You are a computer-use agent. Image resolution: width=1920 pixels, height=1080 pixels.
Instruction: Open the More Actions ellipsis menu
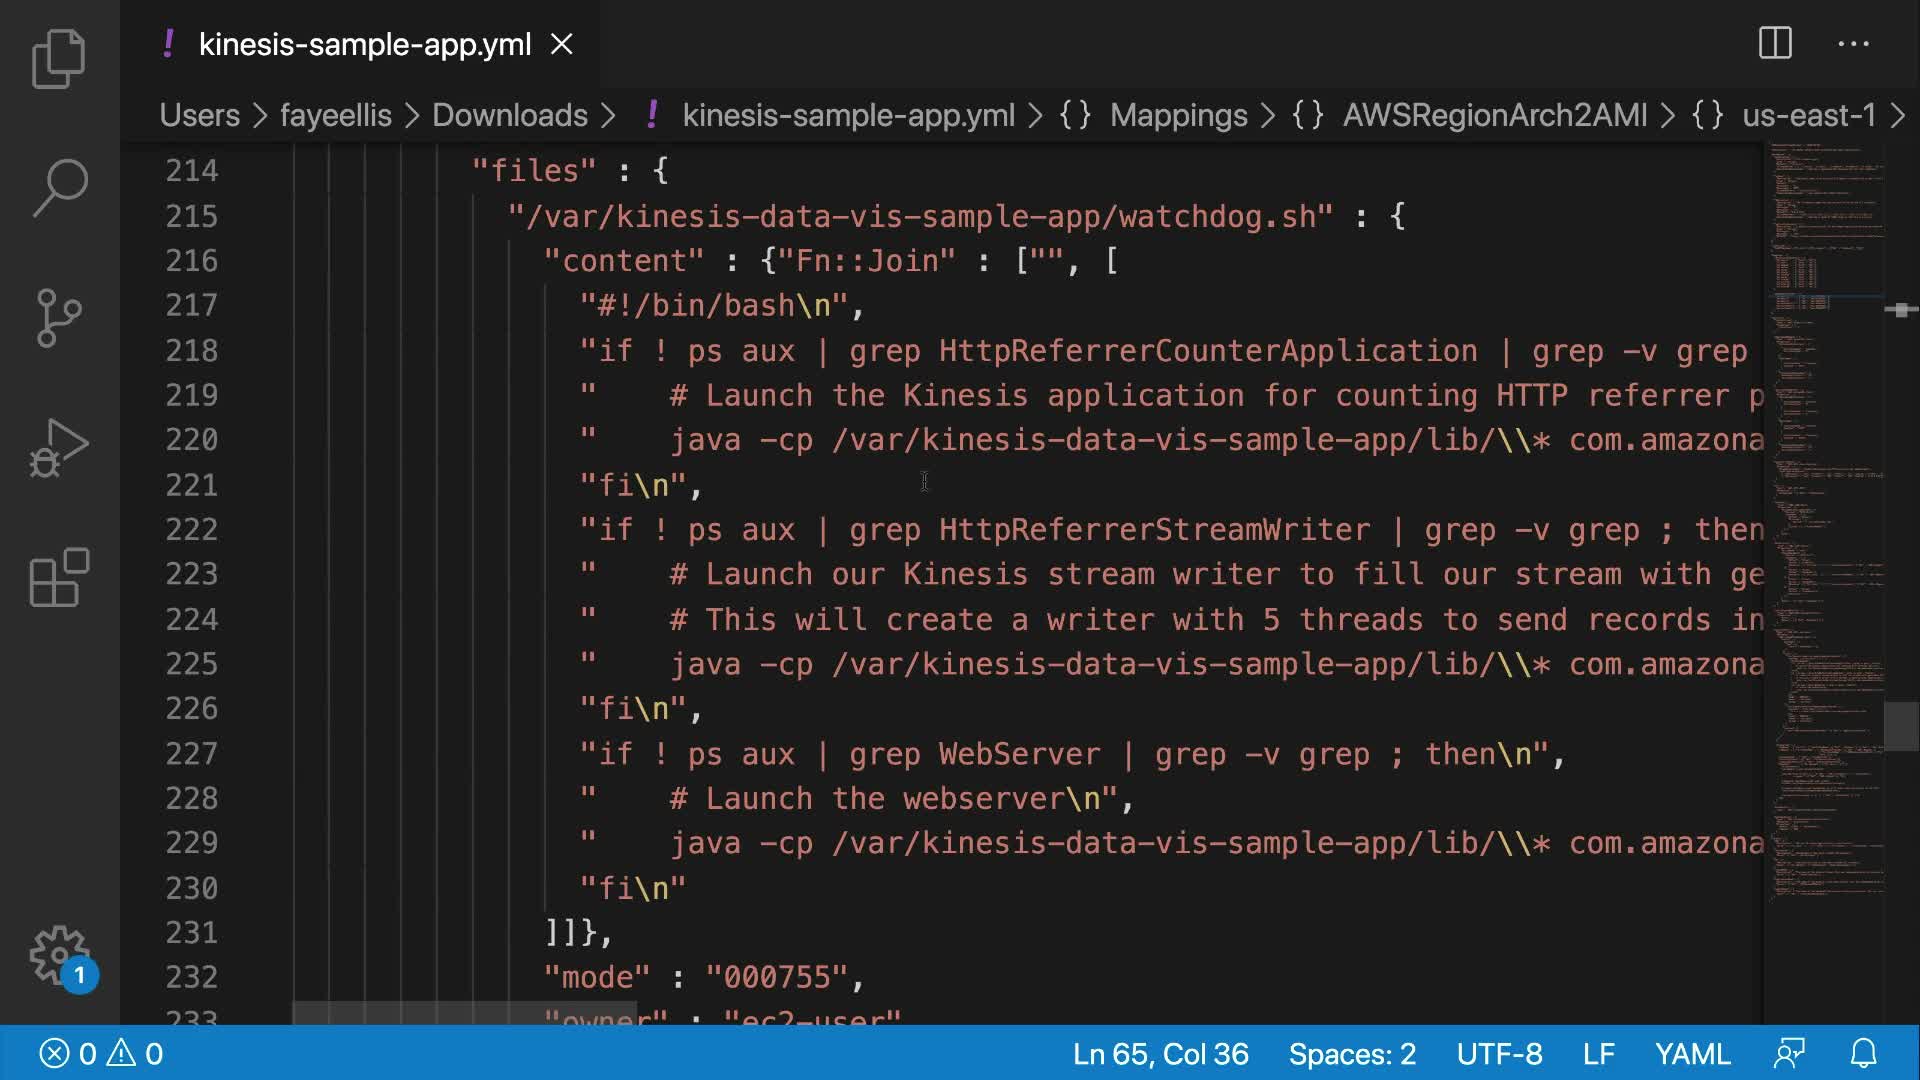click(1853, 44)
